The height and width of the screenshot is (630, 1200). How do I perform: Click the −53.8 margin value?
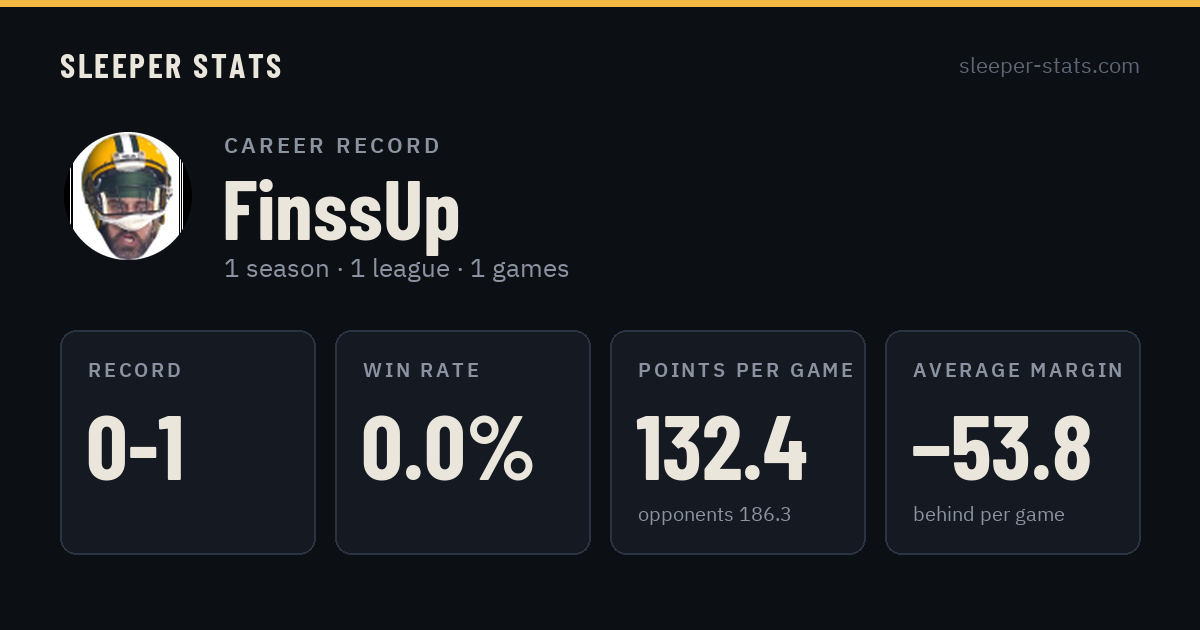click(x=1001, y=449)
